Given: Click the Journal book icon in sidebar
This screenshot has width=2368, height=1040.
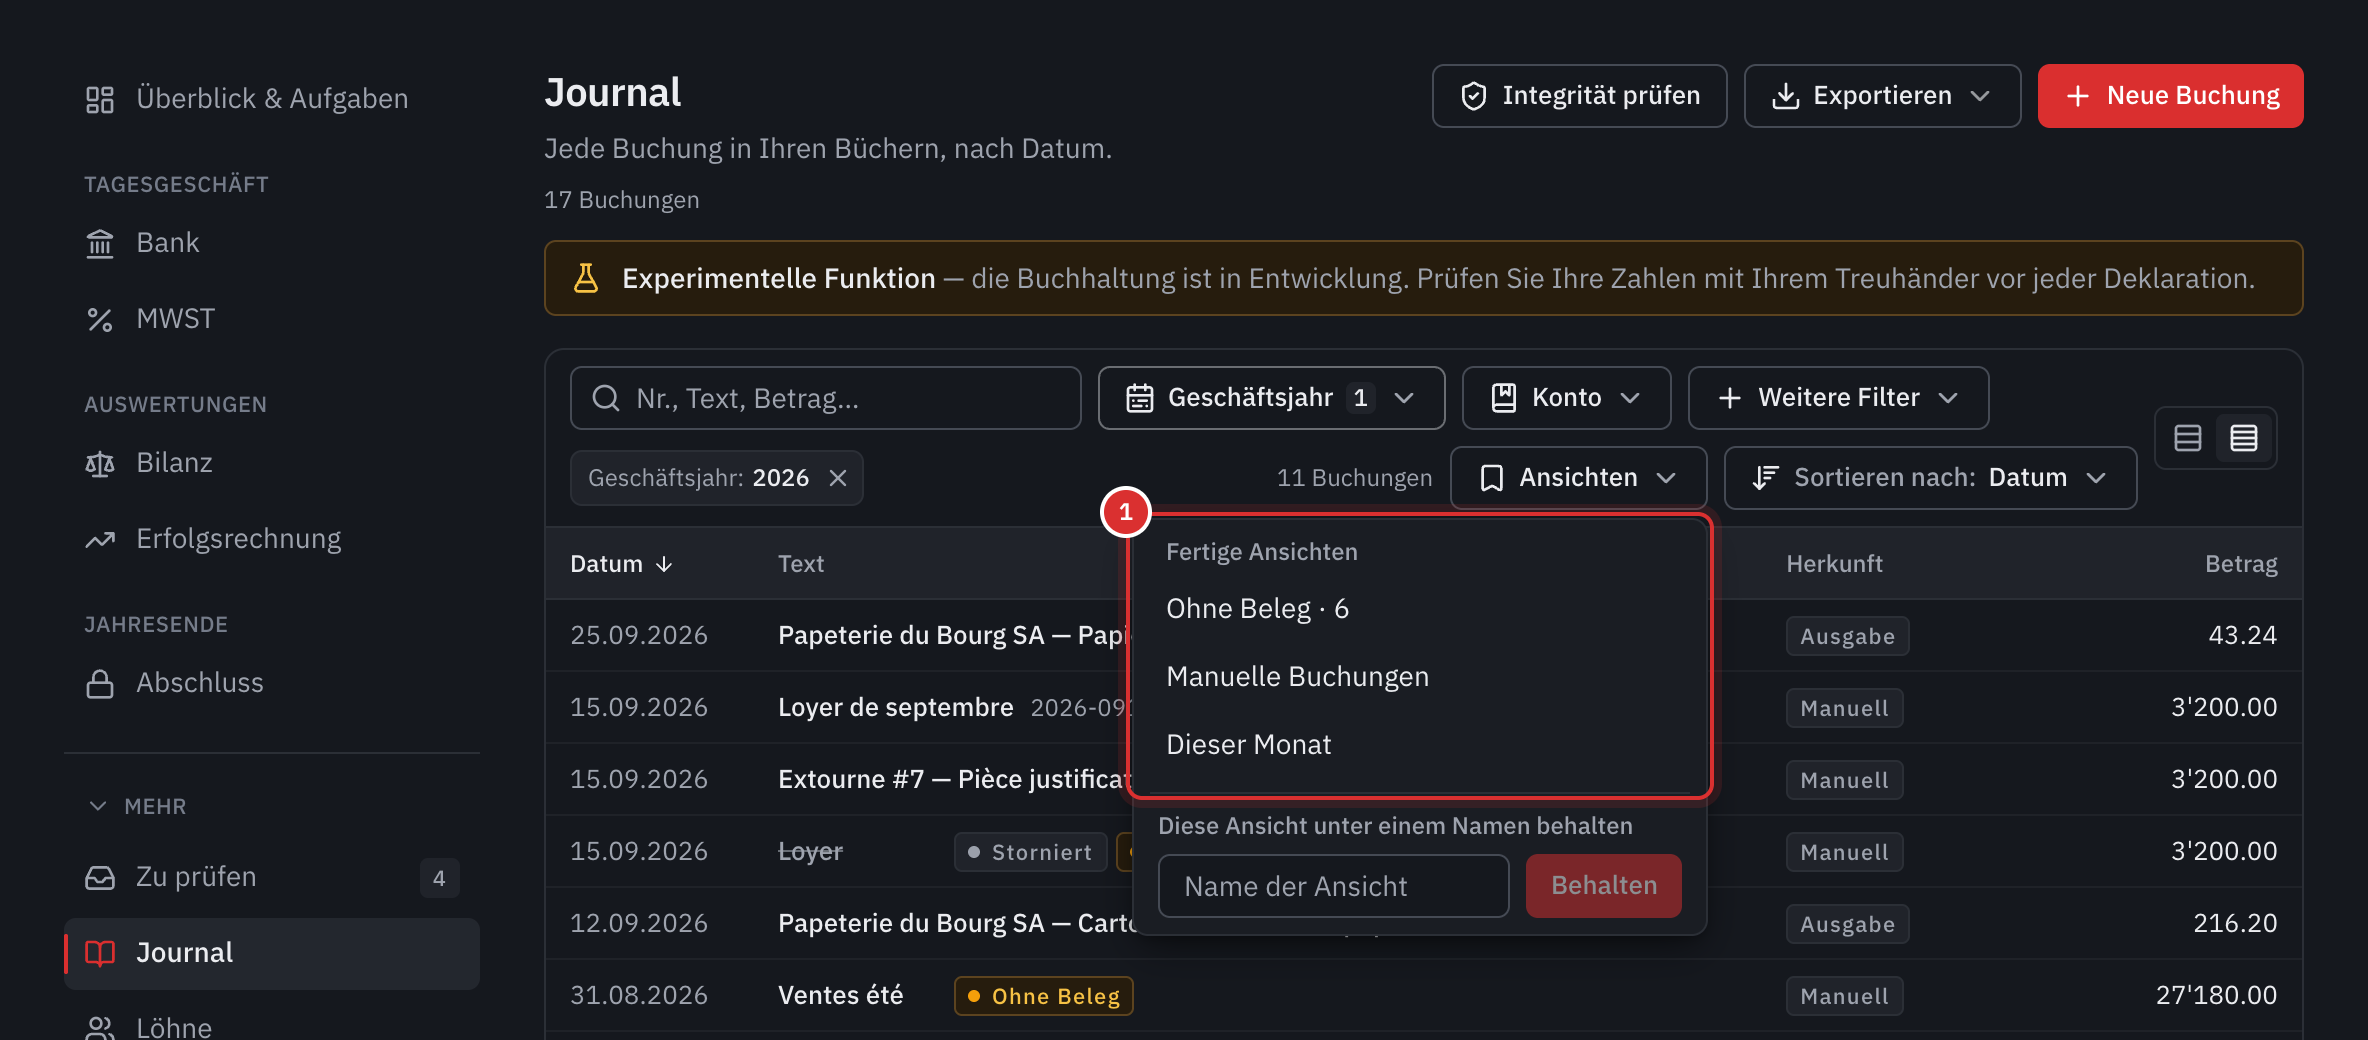Looking at the screenshot, I should click(x=100, y=953).
